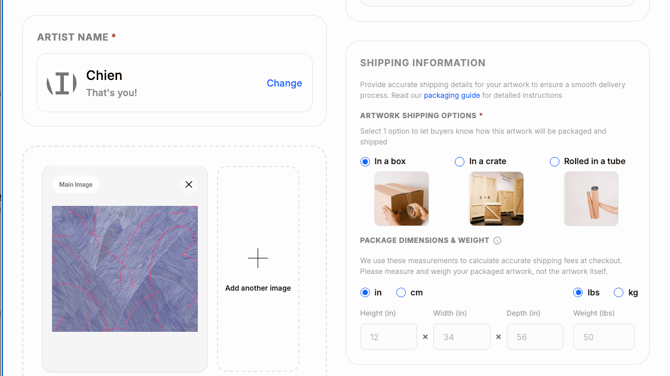The width and height of the screenshot is (670, 376).
Task: Focus the Depth (in) field
Action: pos(535,337)
